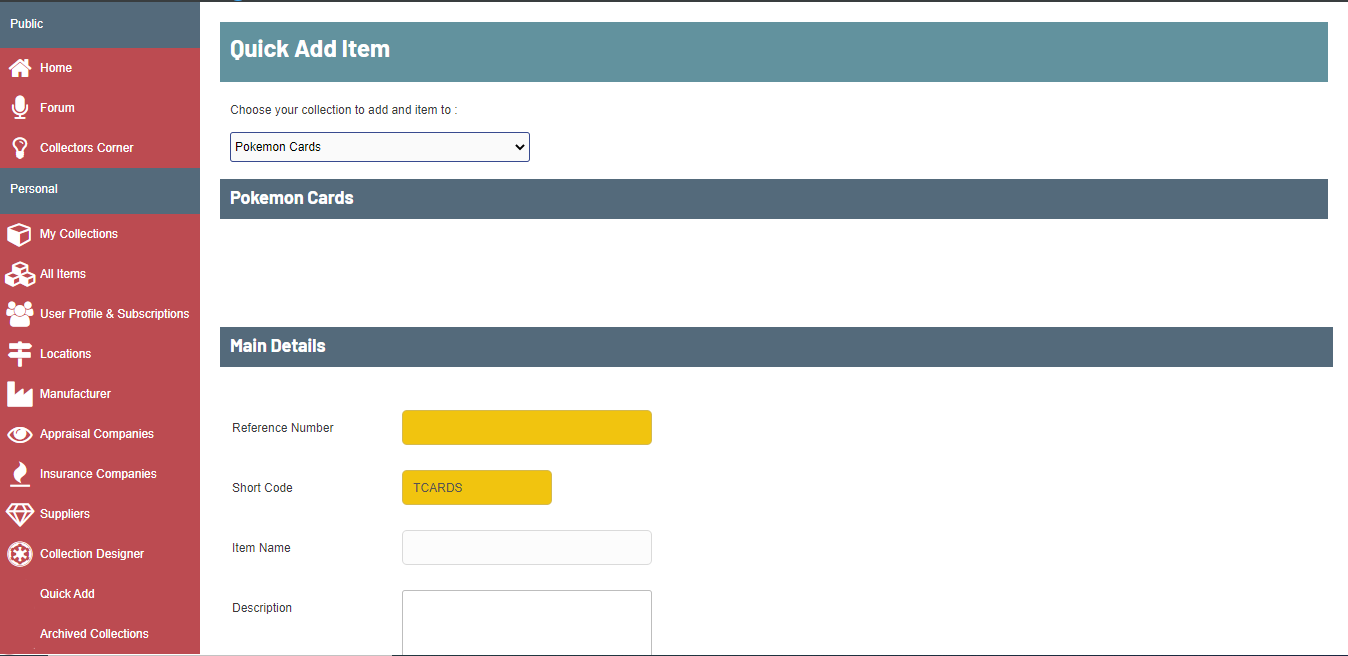Click the Collection Designer emblem icon
Image resolution: width=1348 pixels, height=656 pixels.
[20, 554]
